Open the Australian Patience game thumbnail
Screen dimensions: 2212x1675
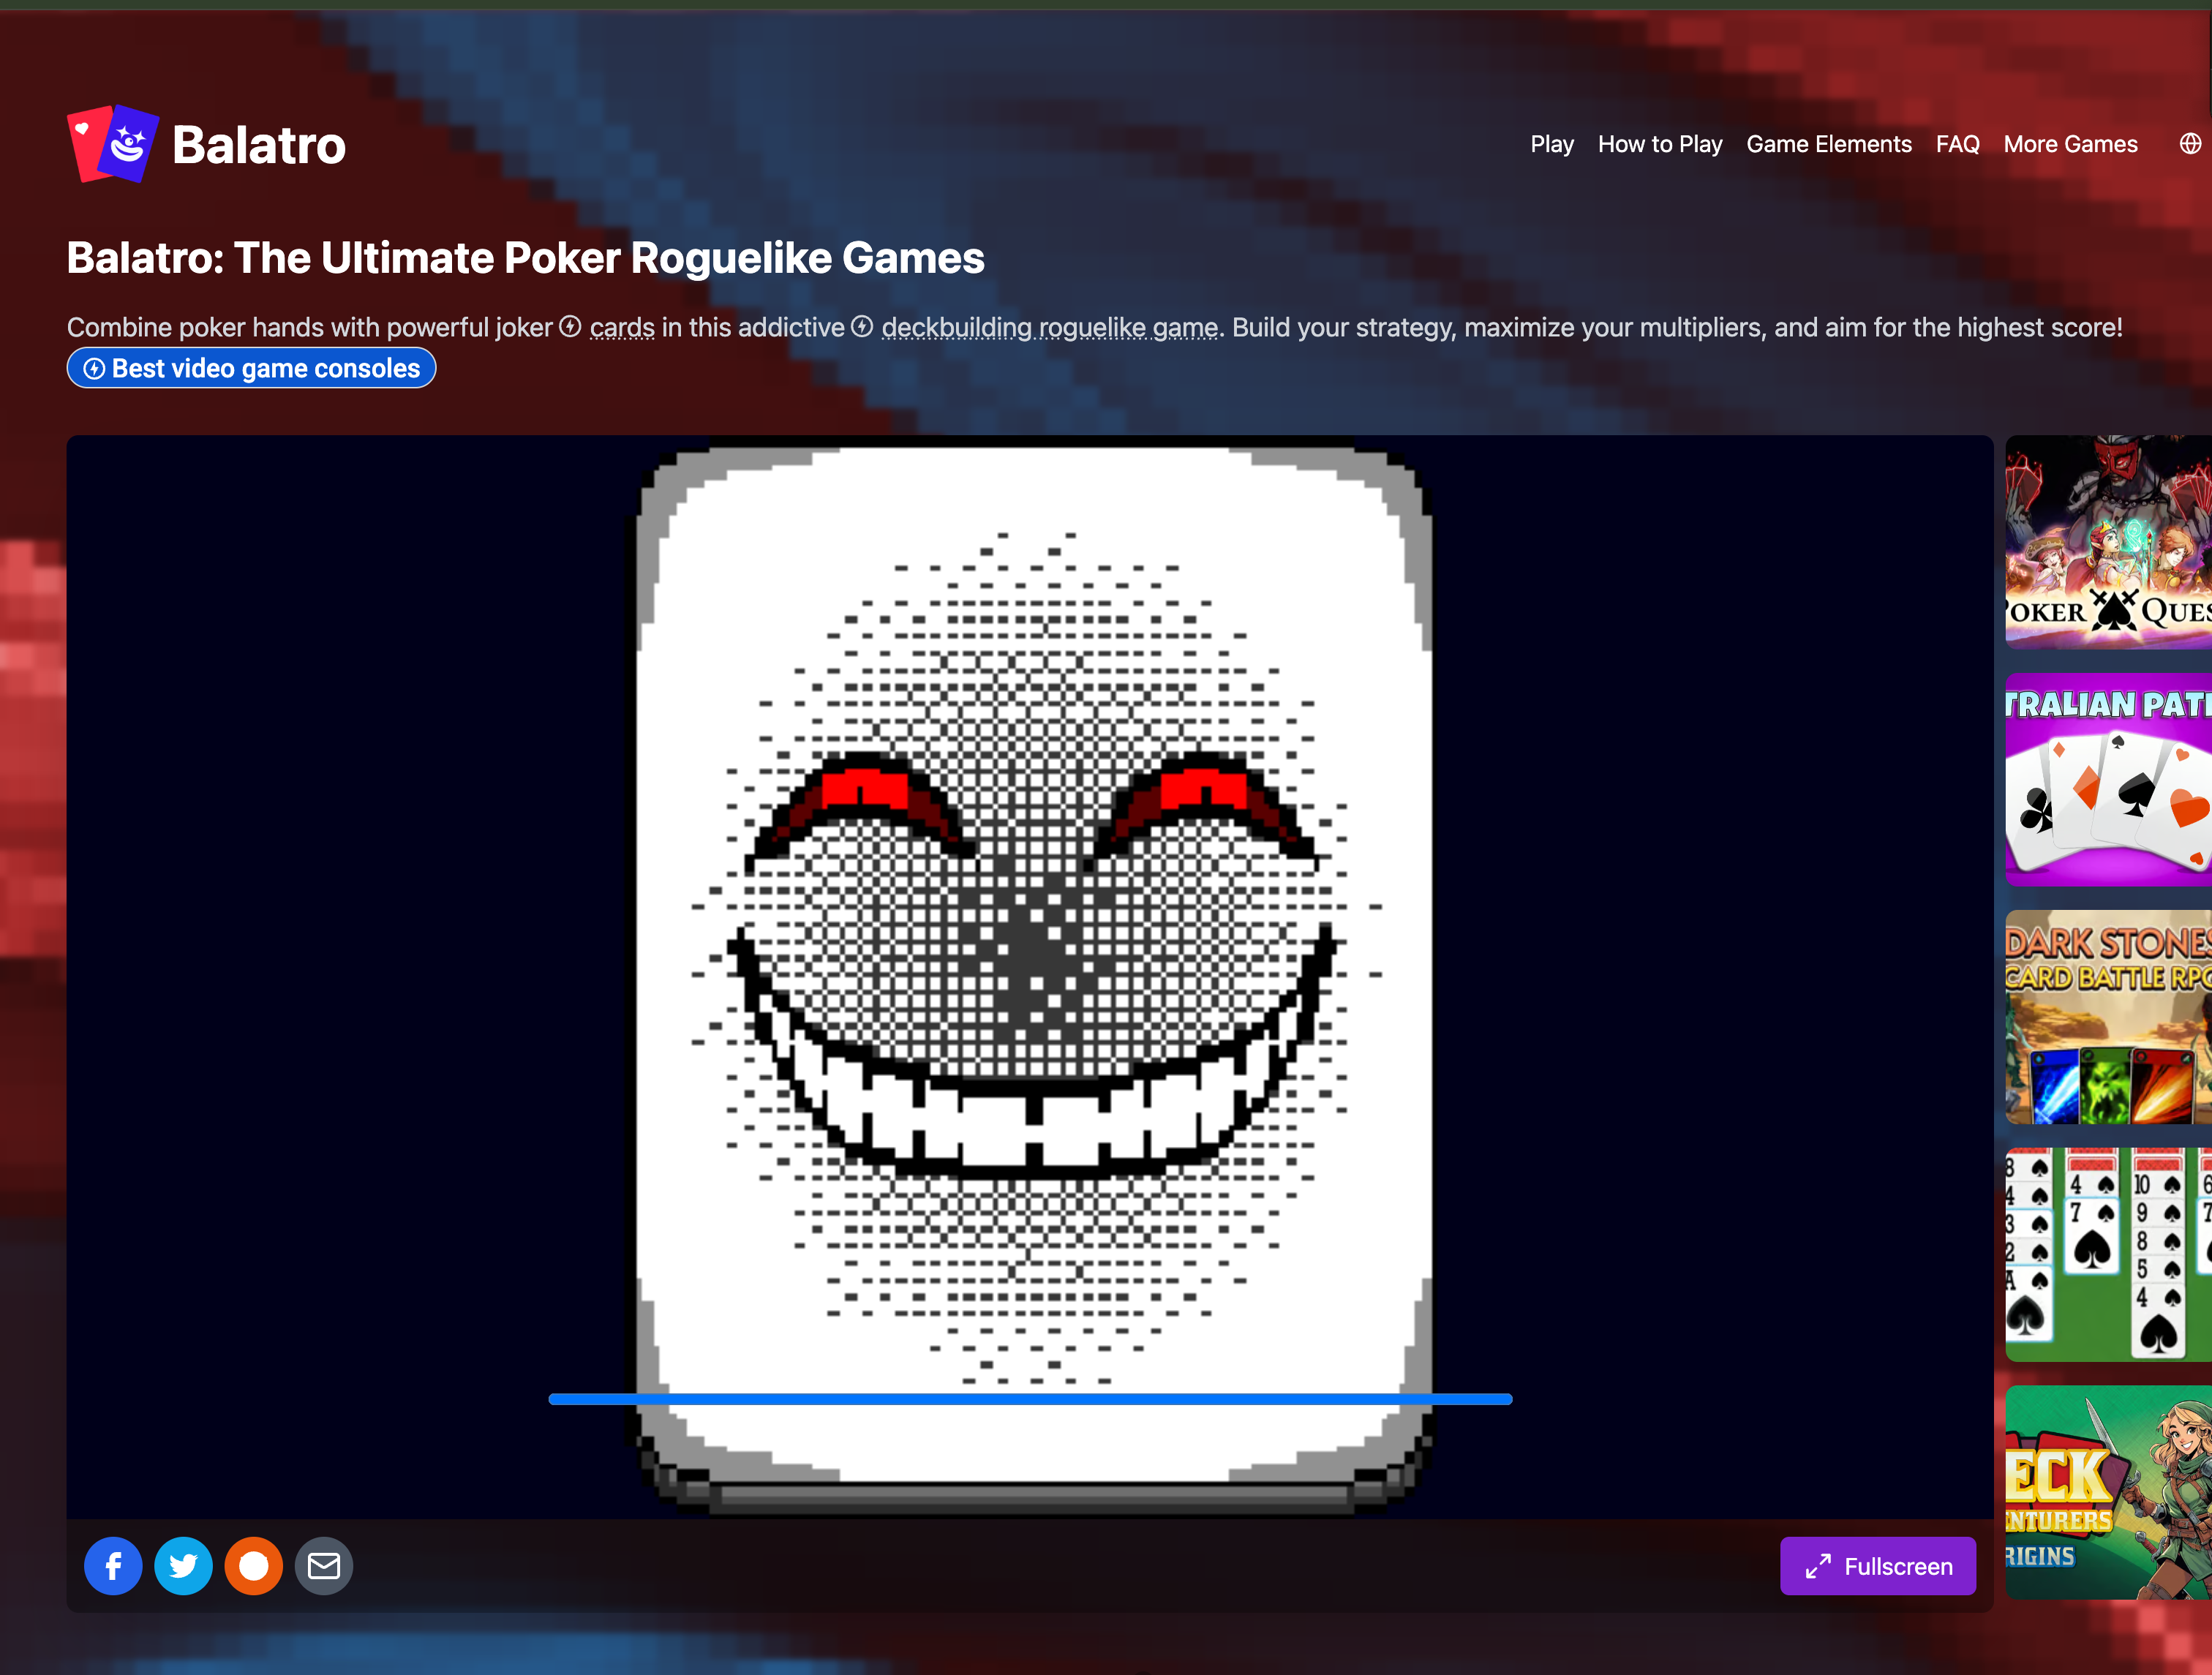(x=2108, y=779)
